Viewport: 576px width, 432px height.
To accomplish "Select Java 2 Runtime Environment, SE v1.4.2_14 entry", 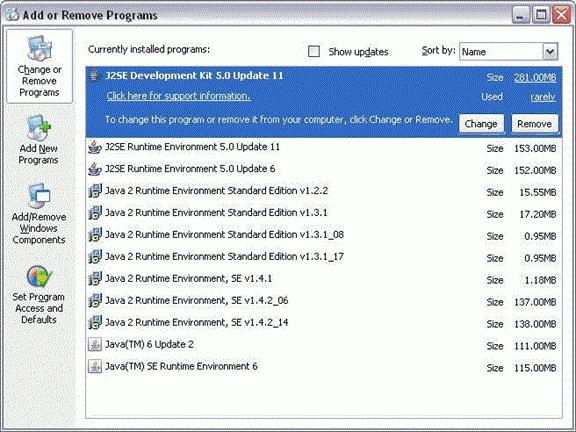I will (324, 323).
